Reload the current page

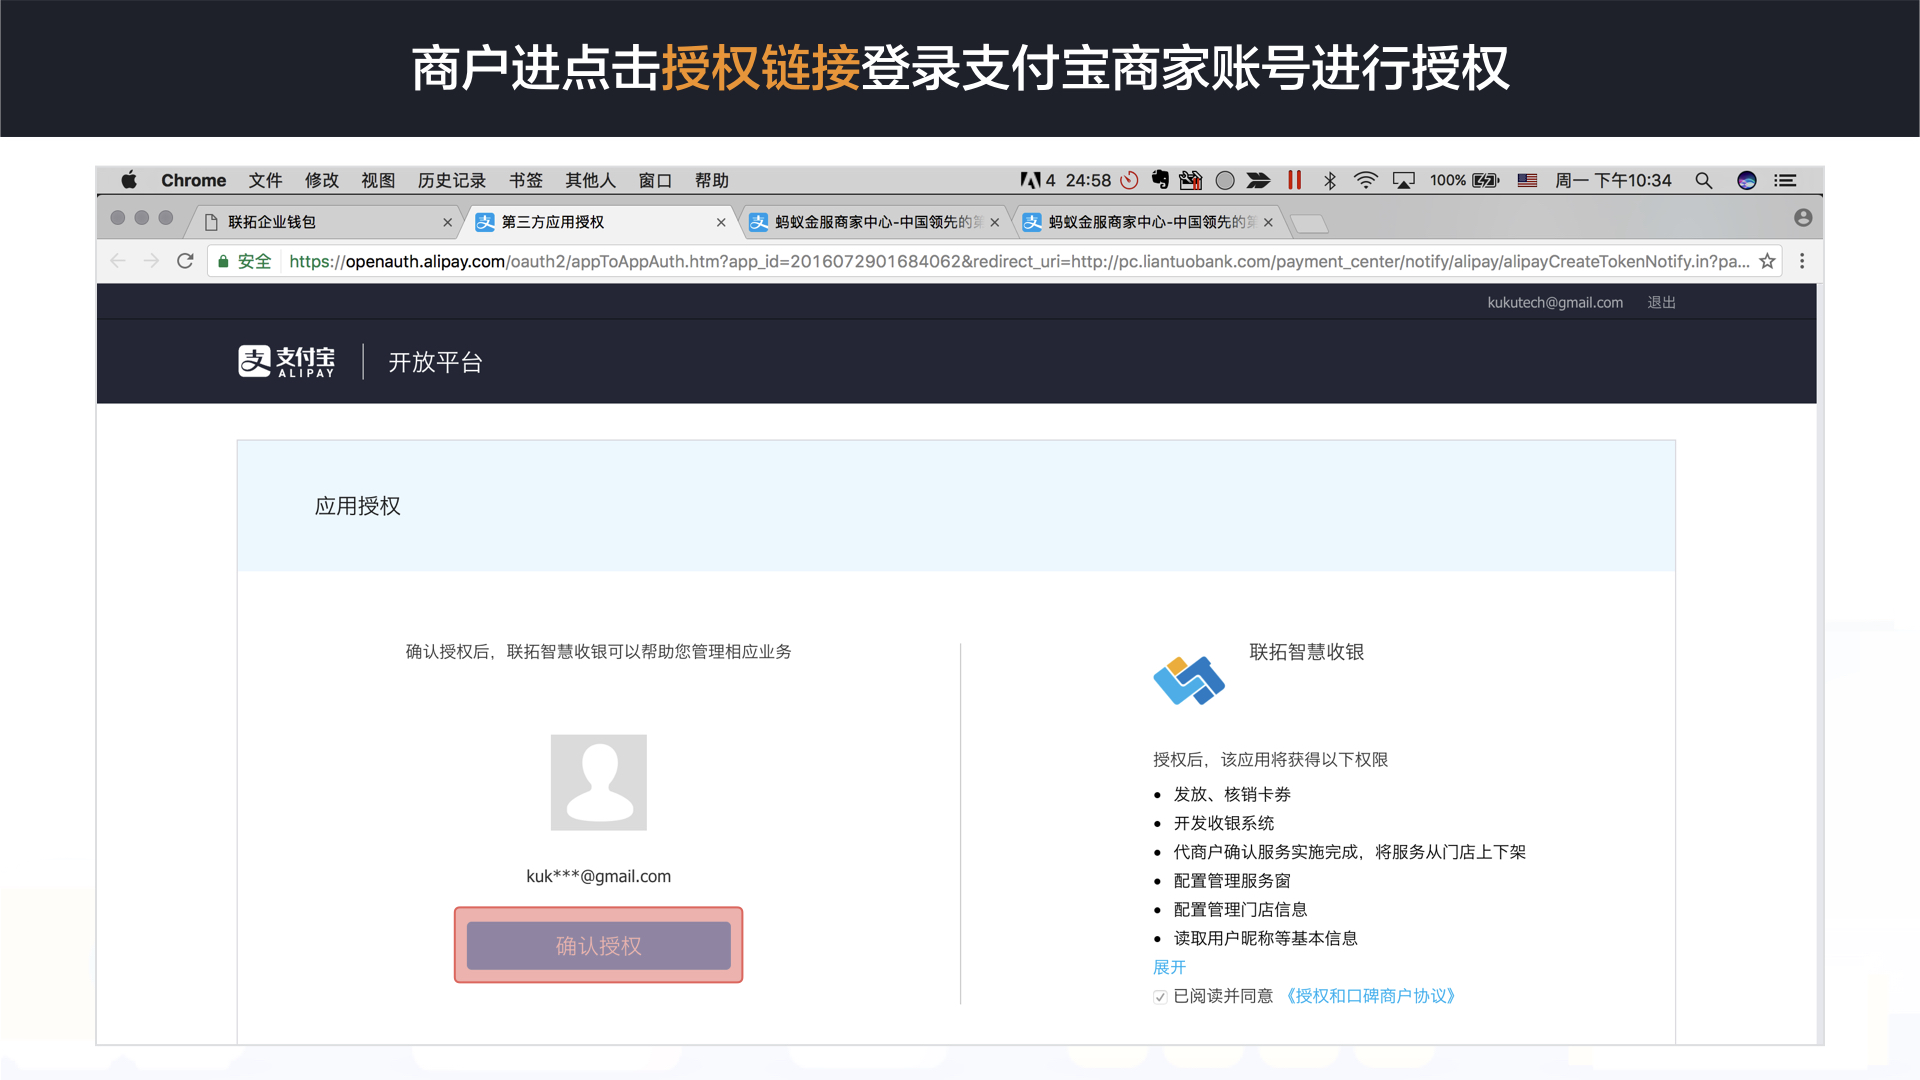point(185,261)
